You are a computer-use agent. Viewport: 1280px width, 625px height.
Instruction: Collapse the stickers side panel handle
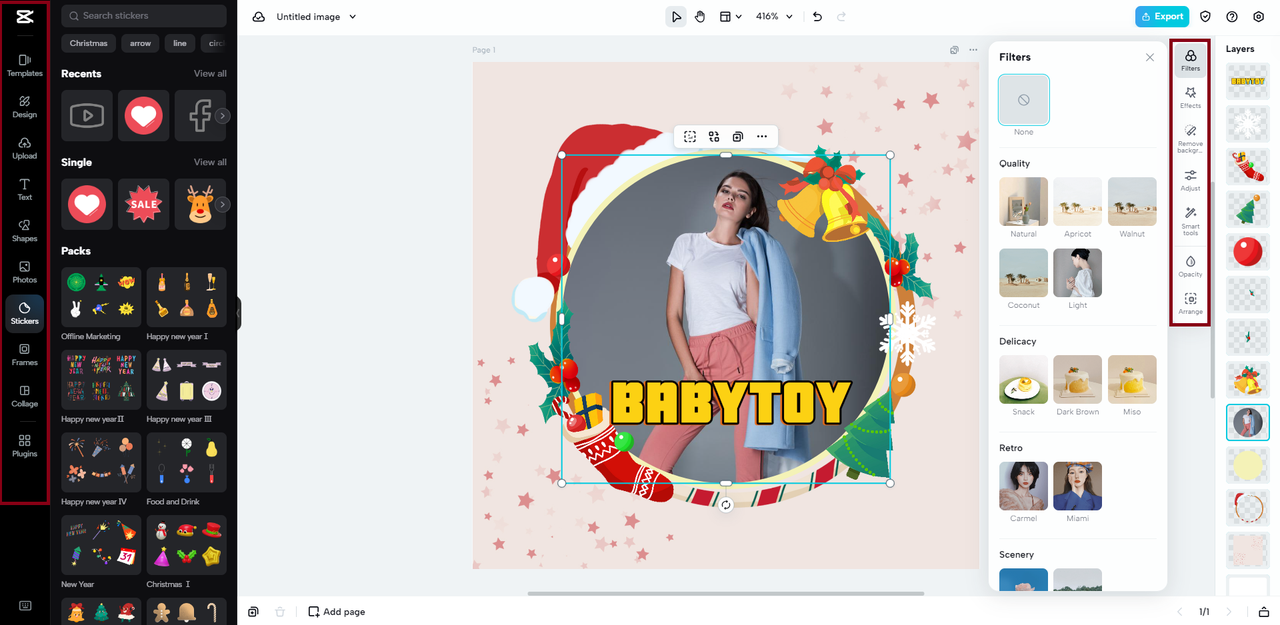238,313
